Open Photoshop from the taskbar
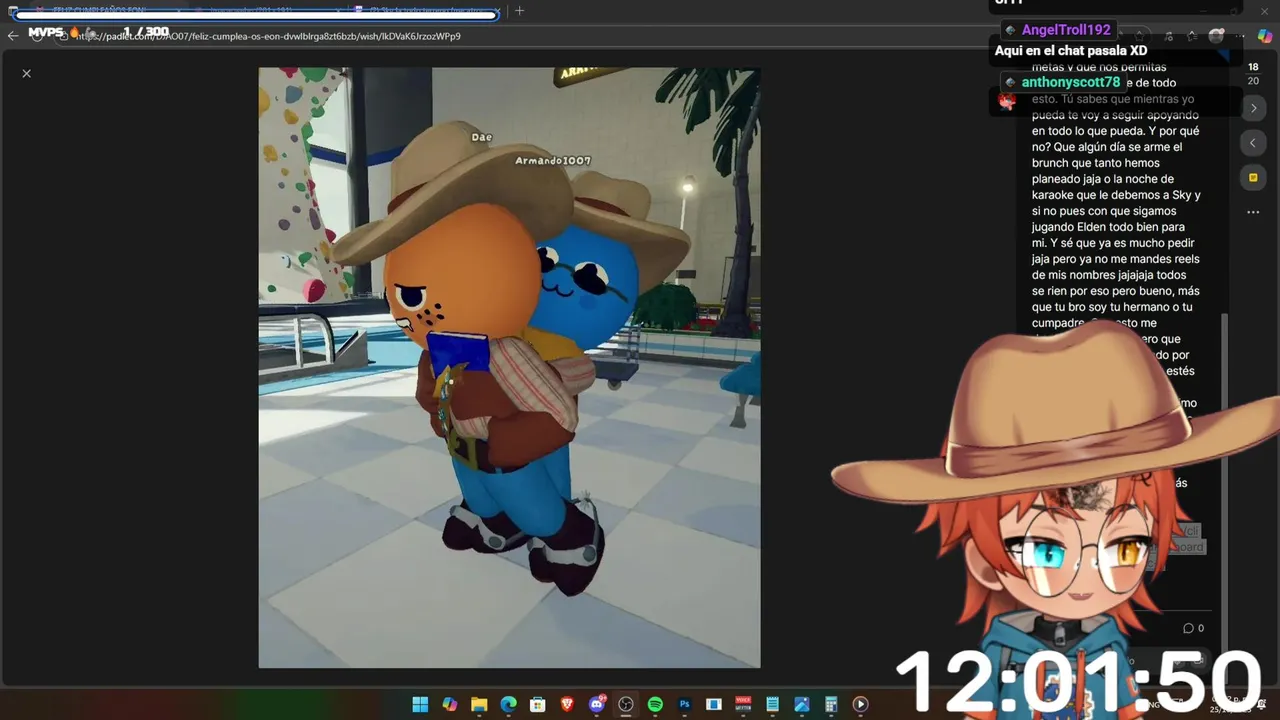This screenshot has height=720, width=1280. (x=684, y=704)
